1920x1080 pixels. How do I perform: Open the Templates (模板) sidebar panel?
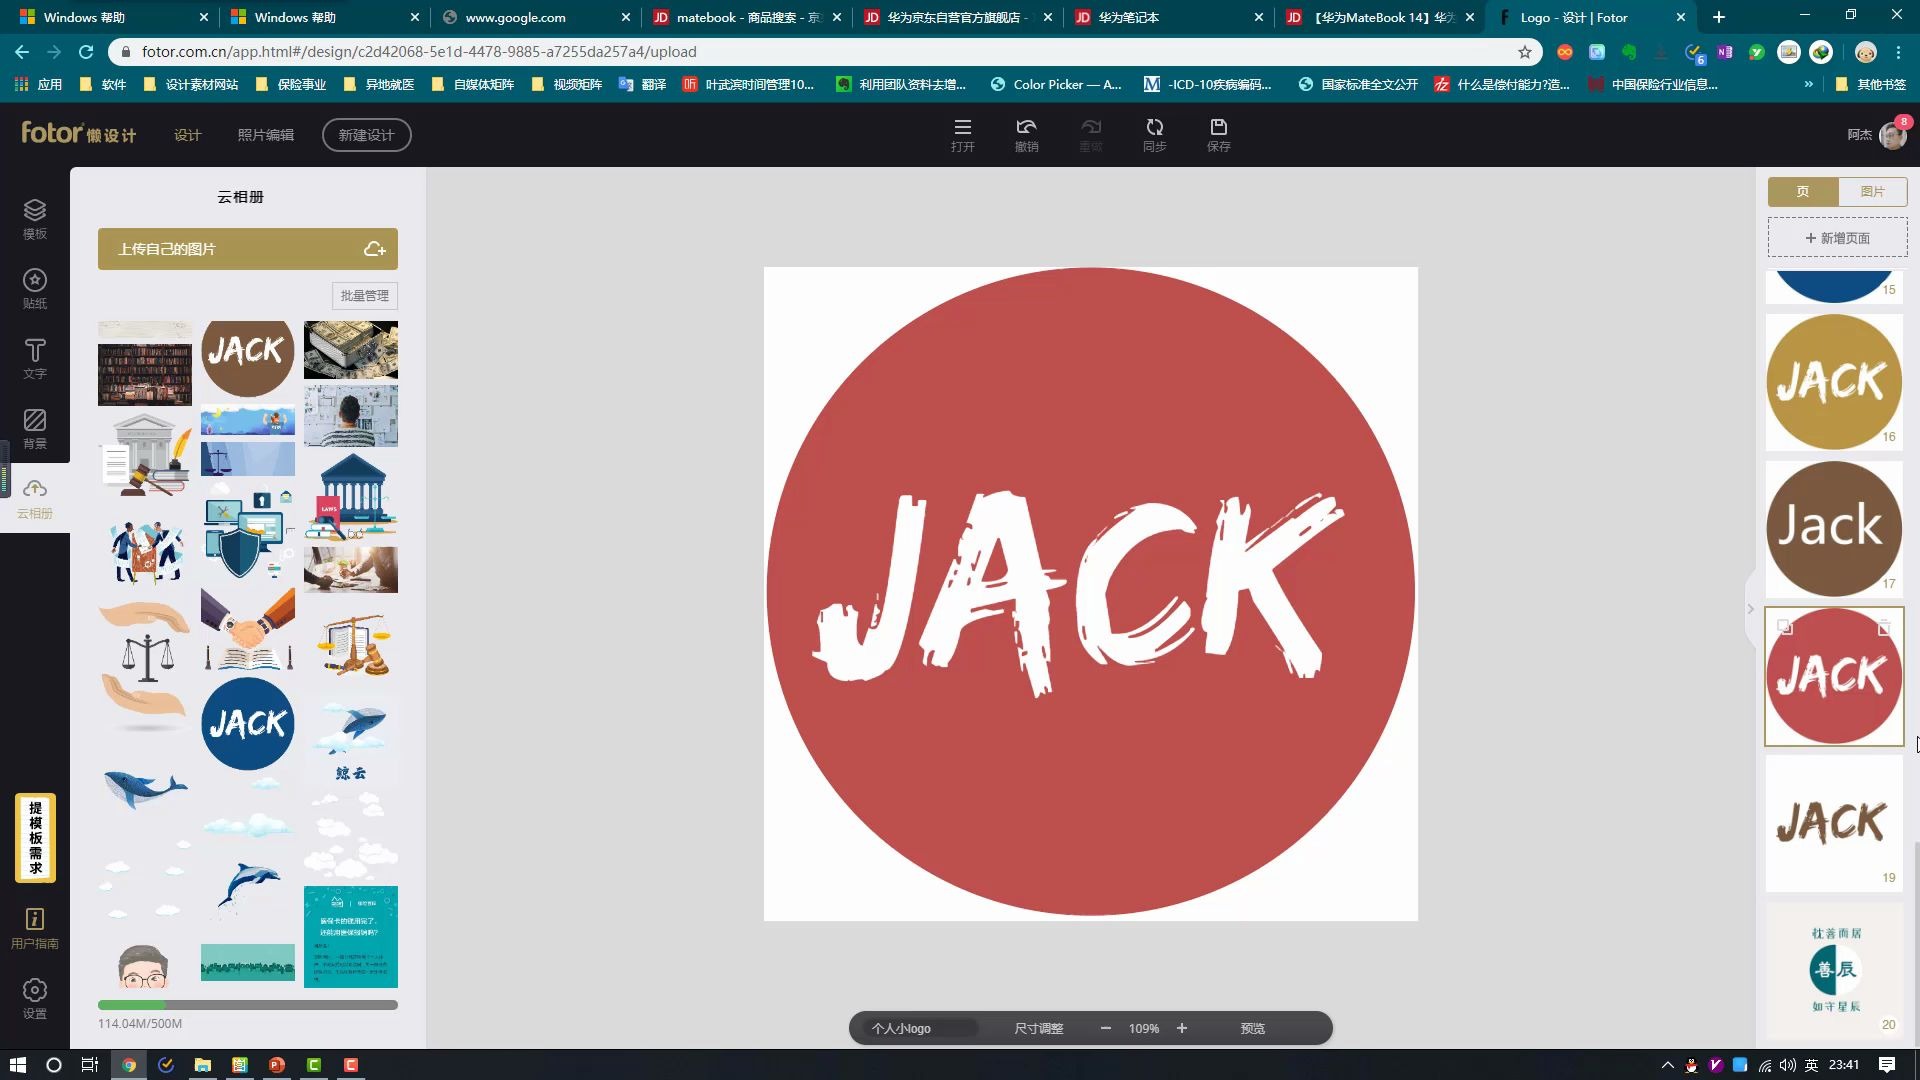pyautogui.click(x=35, y=219)
